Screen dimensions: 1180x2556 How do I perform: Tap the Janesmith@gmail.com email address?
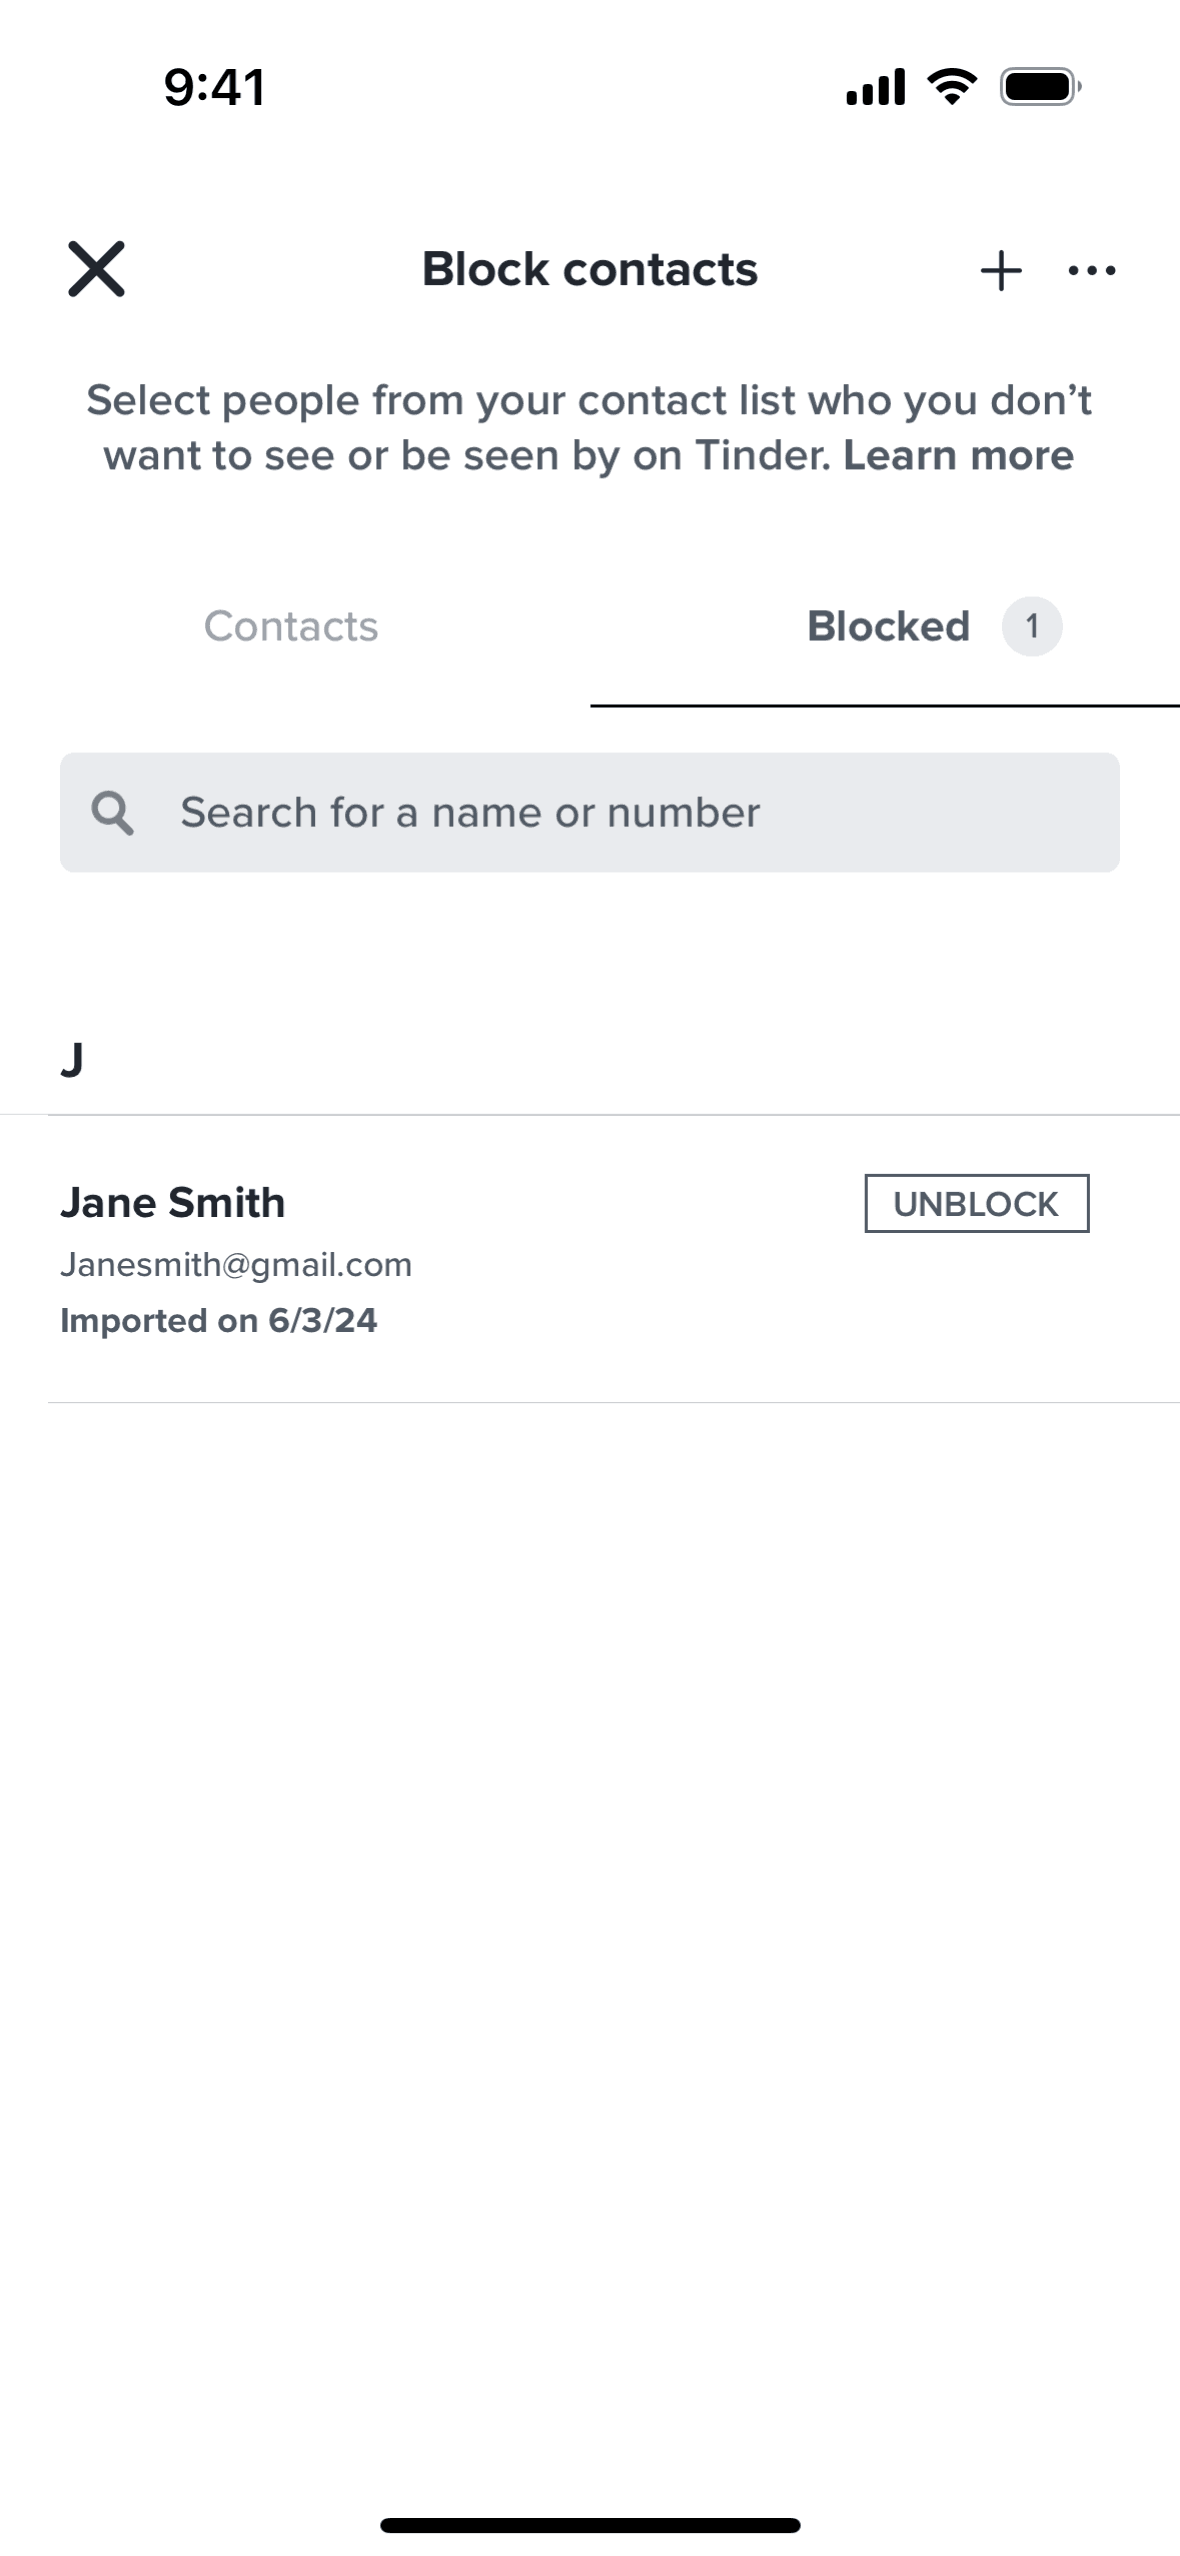[x=236, y=1265]
